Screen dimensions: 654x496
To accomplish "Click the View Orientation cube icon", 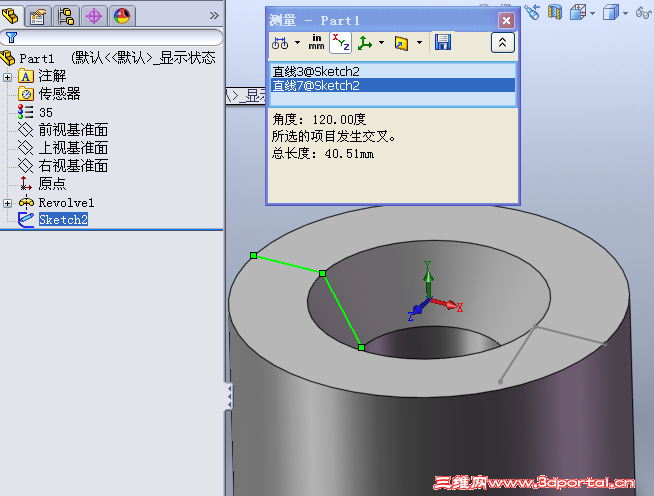I will point(578,13).
